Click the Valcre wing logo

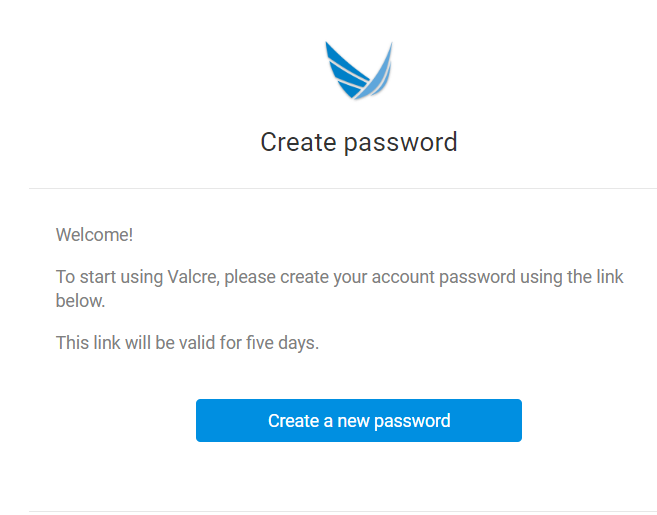pyautogui.click(x=359, y=70)
